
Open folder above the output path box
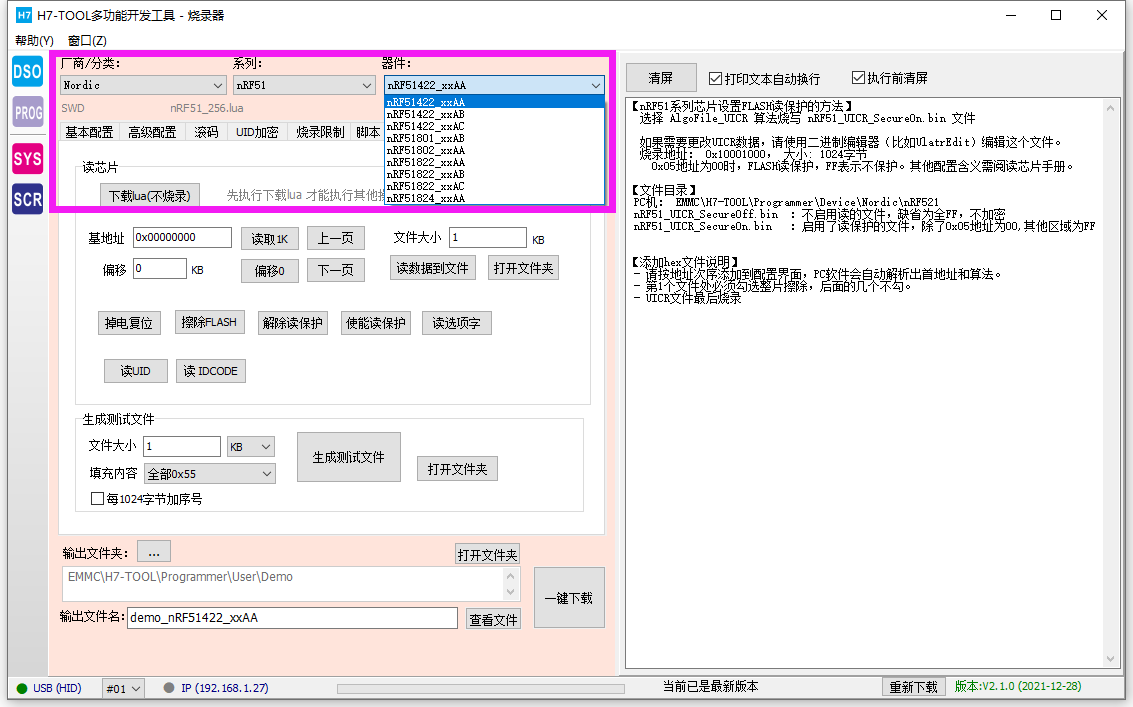[x=487, y=554]
